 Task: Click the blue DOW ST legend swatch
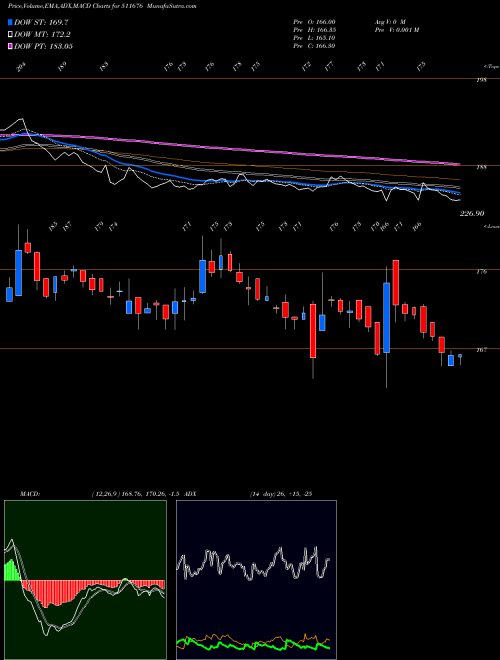pos(10,22)
